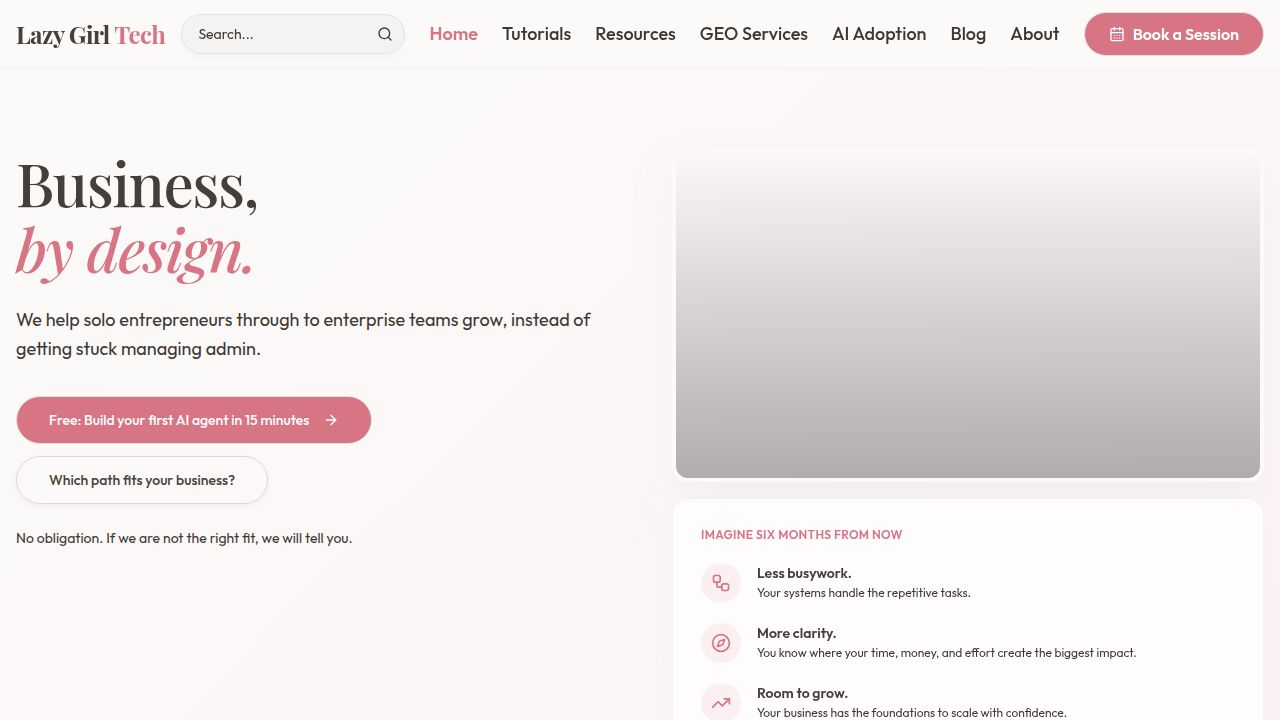The height and width of the screenshot is (720, 1280).
Task: Open the GEO Services nav item
Action: pos(754,34)
